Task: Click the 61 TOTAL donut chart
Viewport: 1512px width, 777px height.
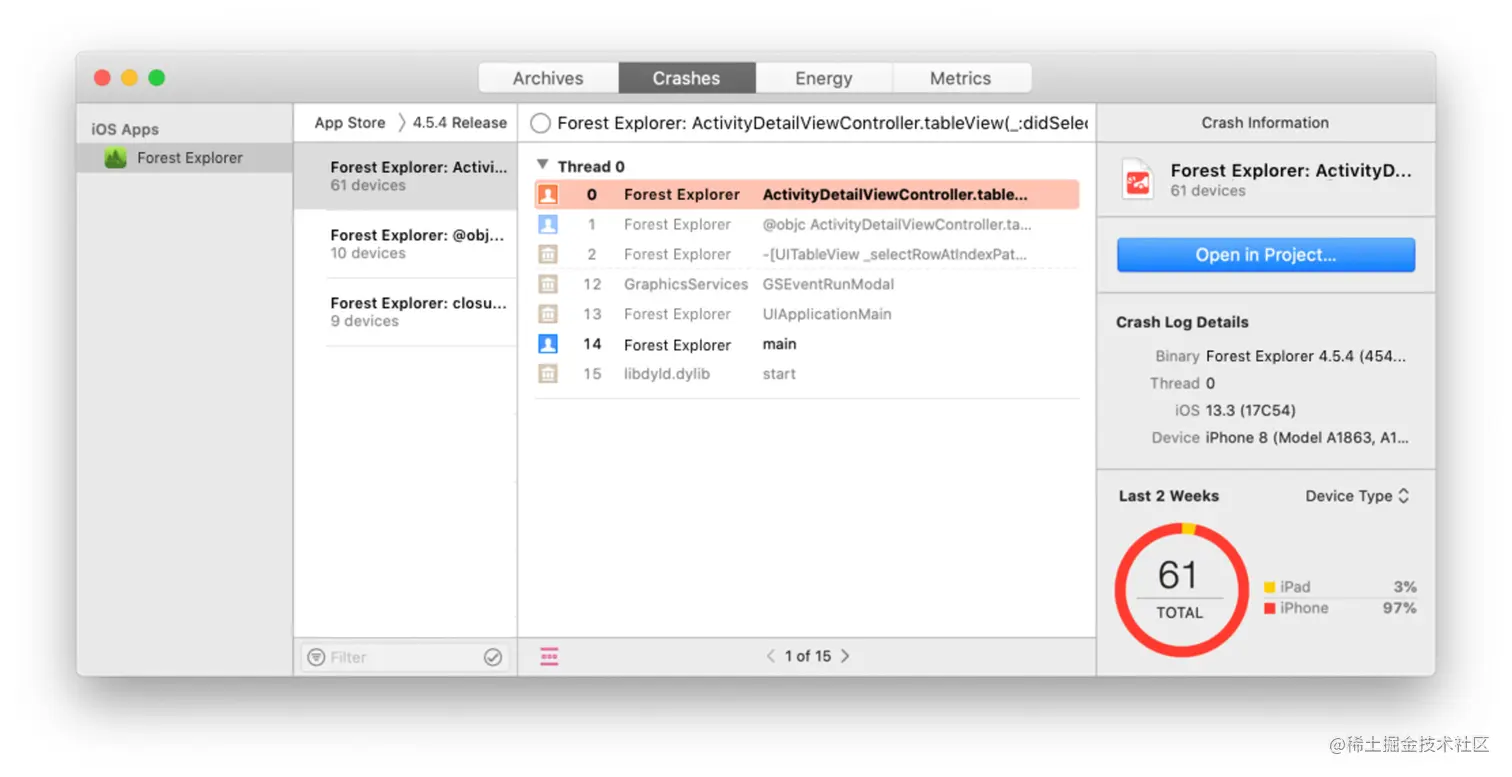Action: (x=1181, y=589)
